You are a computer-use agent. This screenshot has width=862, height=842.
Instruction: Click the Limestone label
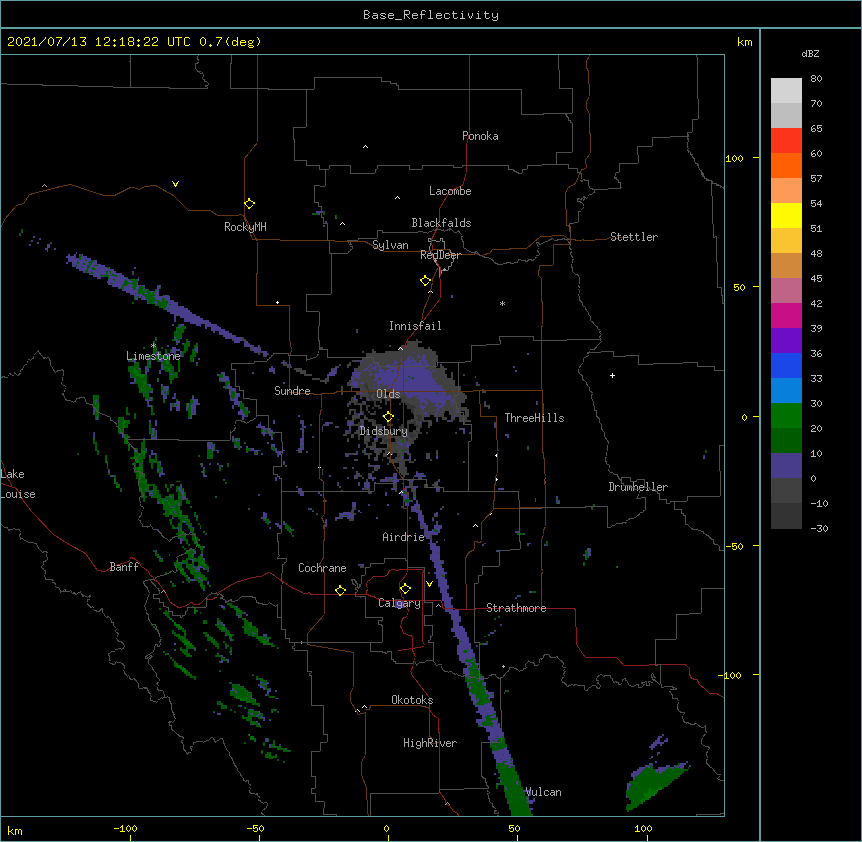pos(153,356)
